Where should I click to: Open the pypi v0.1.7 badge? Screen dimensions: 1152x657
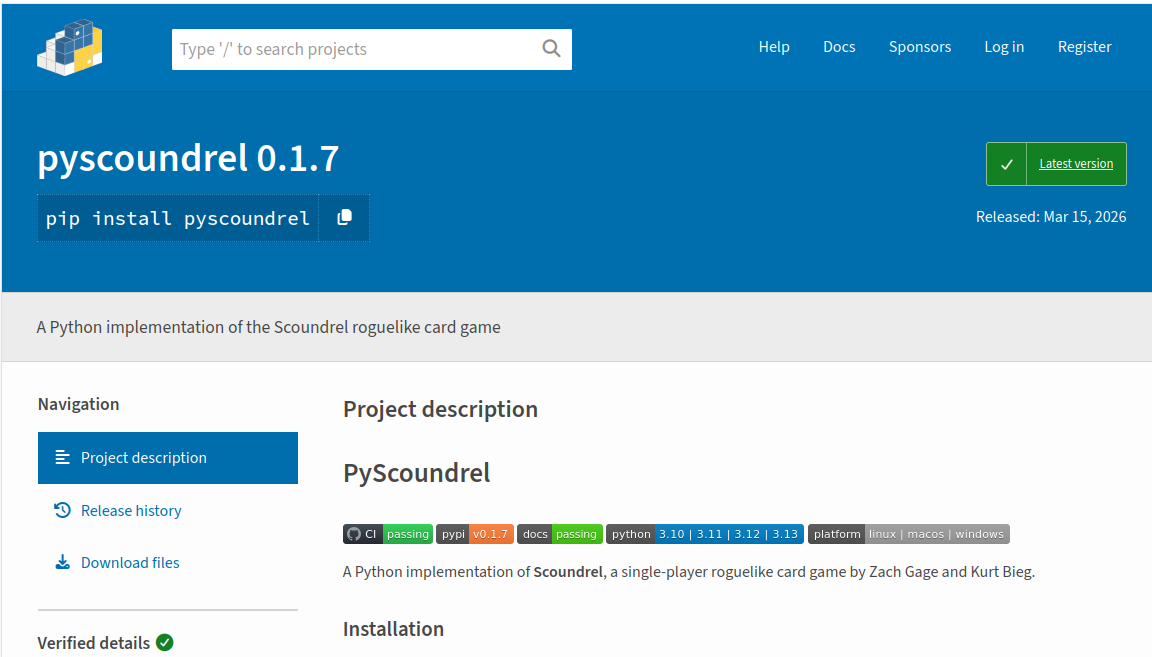pos(475,534)
